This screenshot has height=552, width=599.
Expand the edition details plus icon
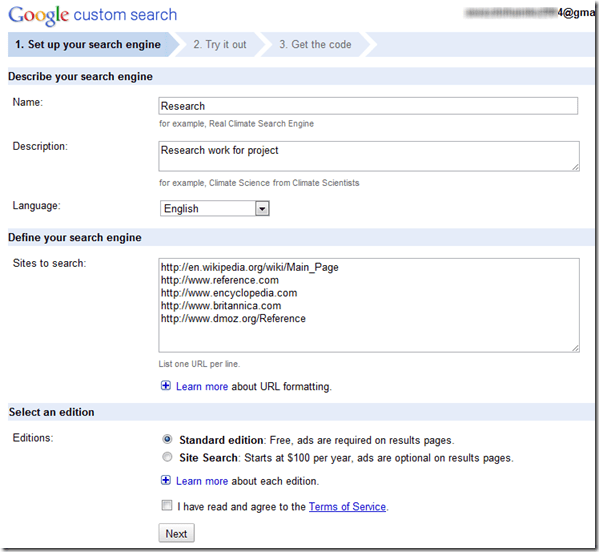pos(165,480)
